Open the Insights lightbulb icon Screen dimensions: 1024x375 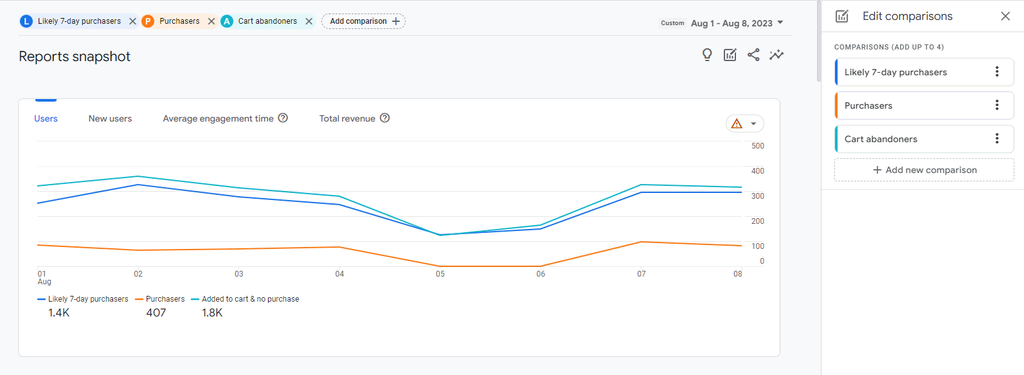tap(707, 55)
